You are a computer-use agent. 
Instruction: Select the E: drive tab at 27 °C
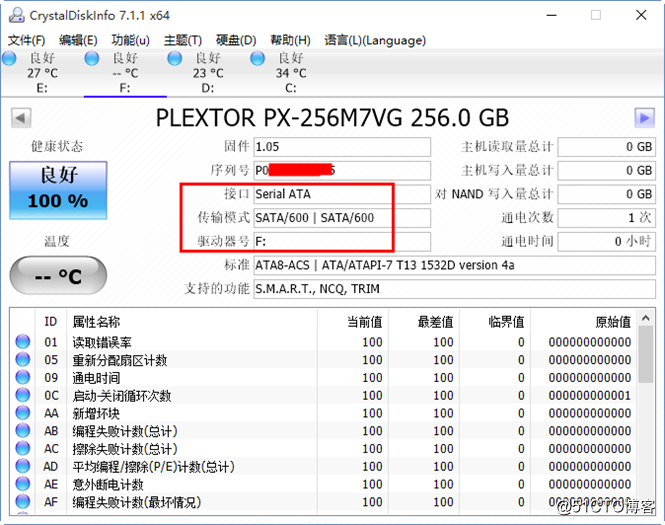[42, 73]
